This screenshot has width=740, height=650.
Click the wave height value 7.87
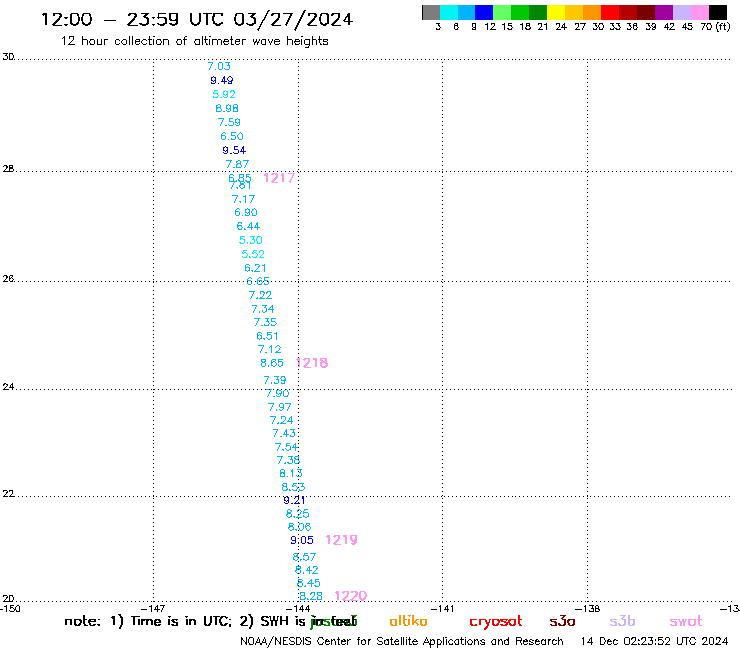pyautogui.click(x=237, y=164)
